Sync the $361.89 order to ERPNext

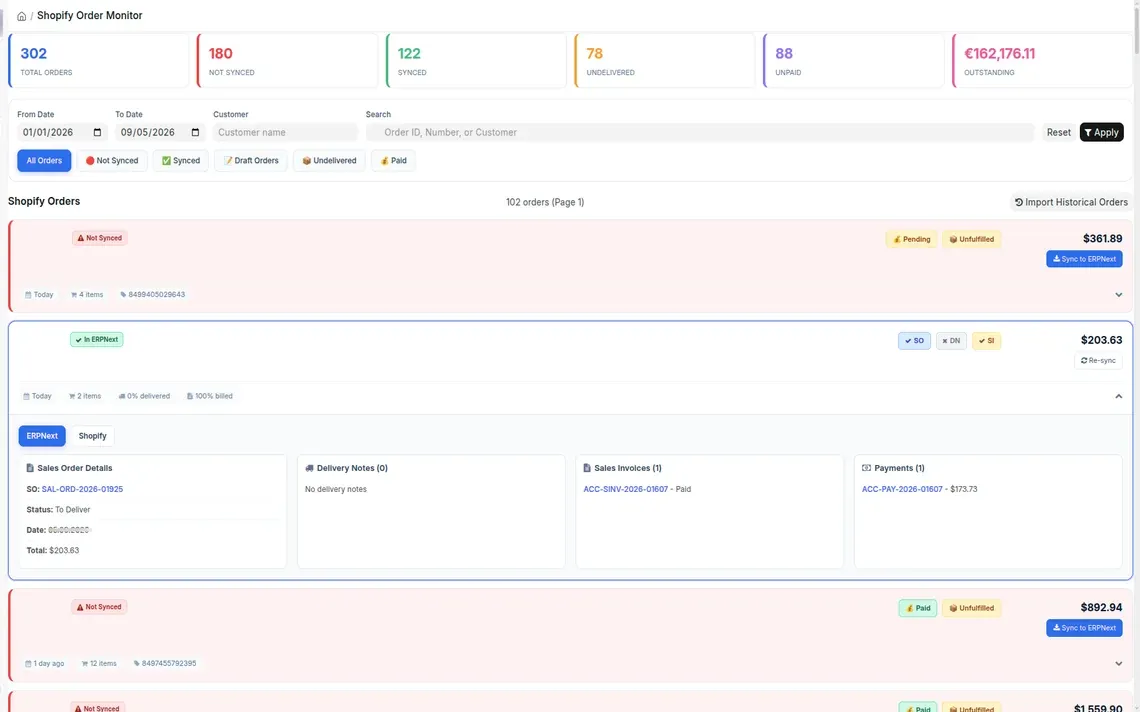(x=1084, y=259)
